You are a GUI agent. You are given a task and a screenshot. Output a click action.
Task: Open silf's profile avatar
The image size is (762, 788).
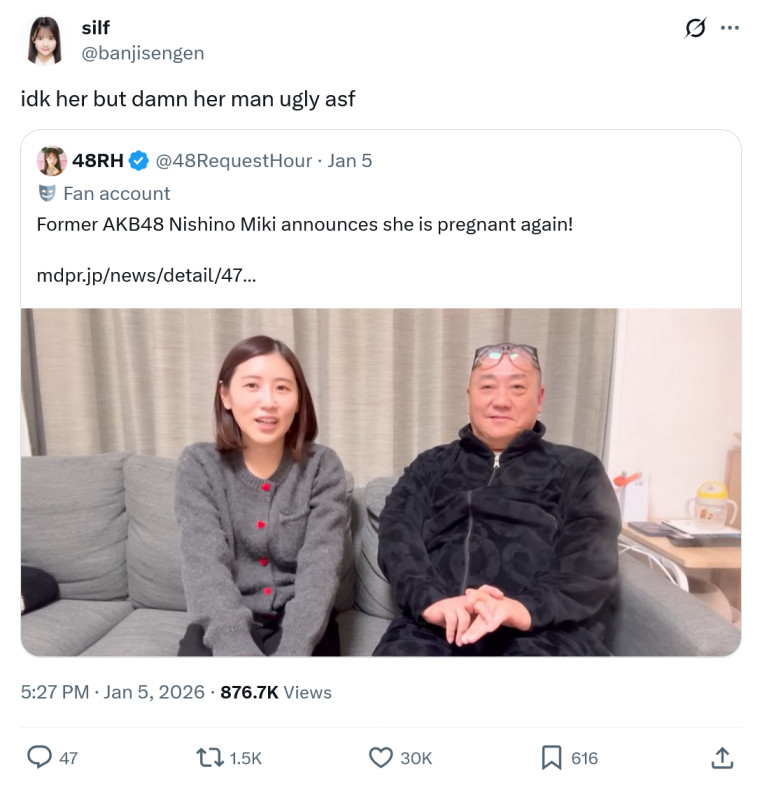44,41
